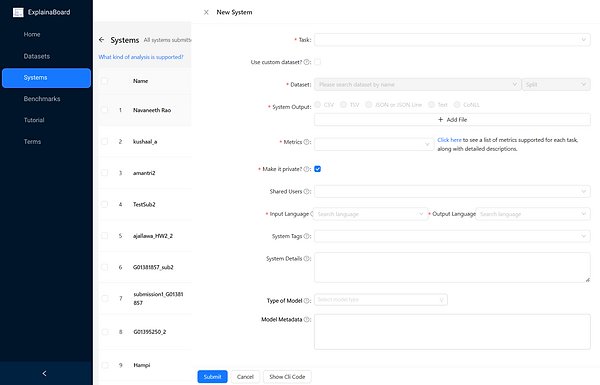600x385 pixels.
Task: Open the Benchmarks page
Action: click(x=46, y=99)
